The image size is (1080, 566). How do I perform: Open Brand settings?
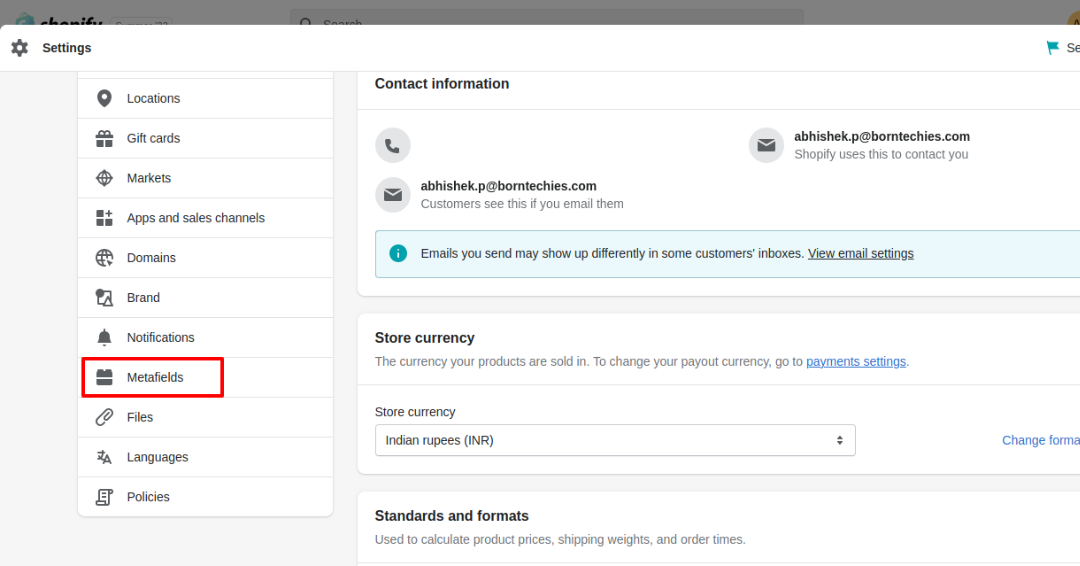[205, 298]
